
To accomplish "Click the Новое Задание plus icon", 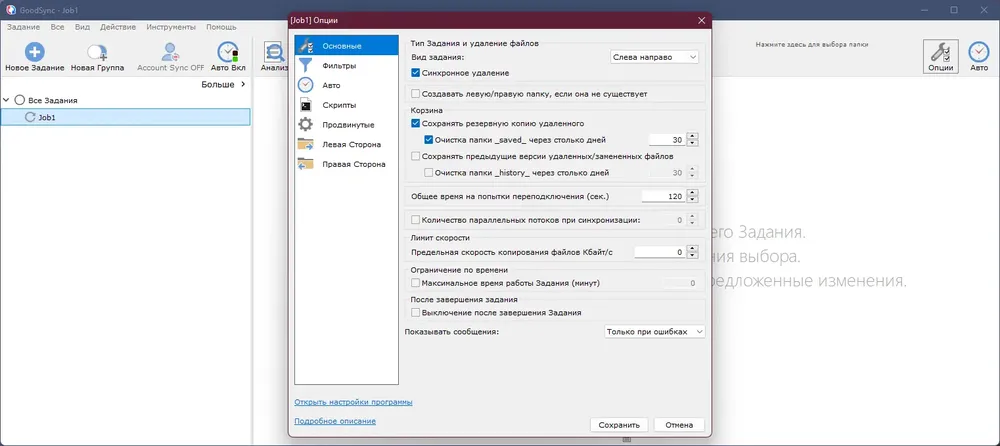I will (34, 52).
